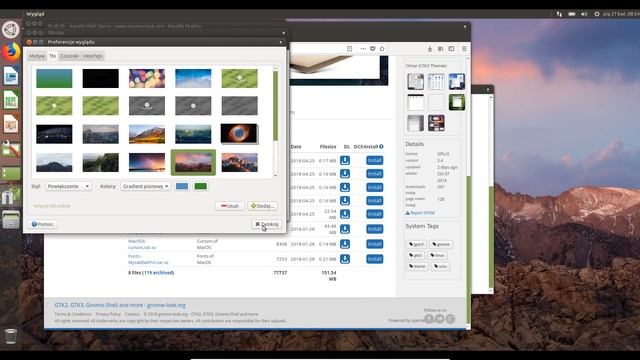Open Firefox hamburger menu
Image resolution: width=640 pixels, height=360 pixels.
click(x=464, y=49)
